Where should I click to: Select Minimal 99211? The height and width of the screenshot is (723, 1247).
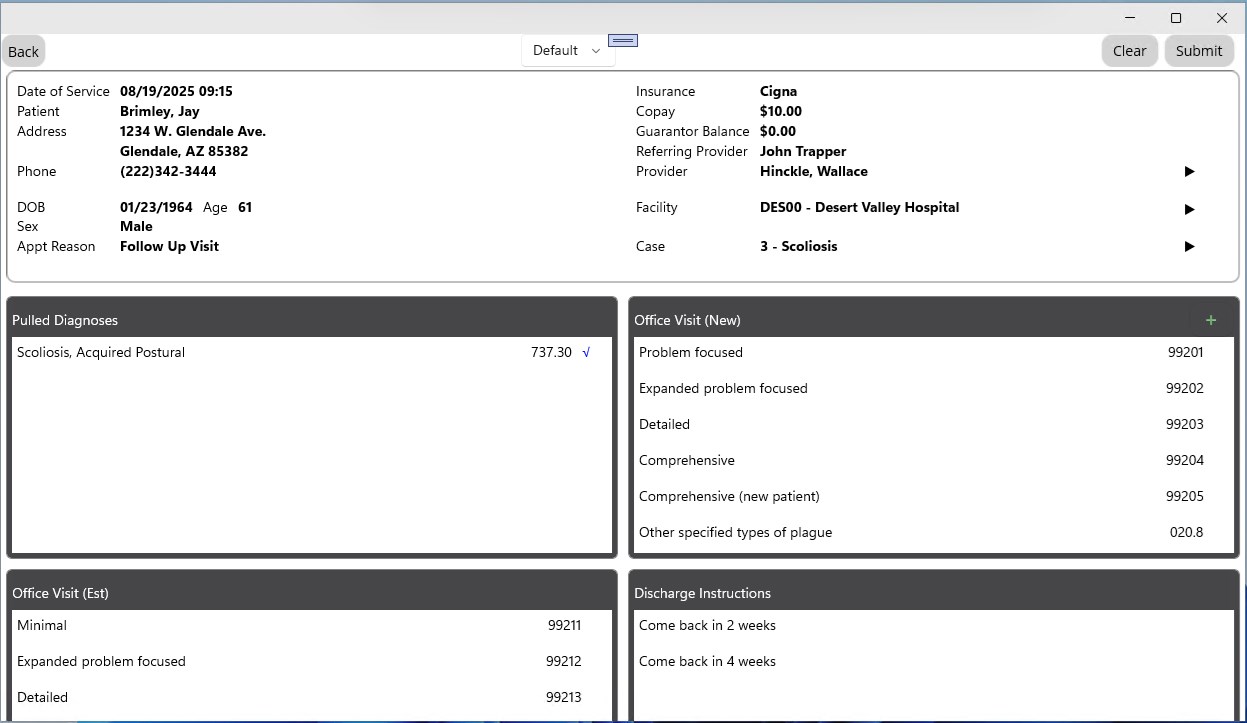[311, 625]
